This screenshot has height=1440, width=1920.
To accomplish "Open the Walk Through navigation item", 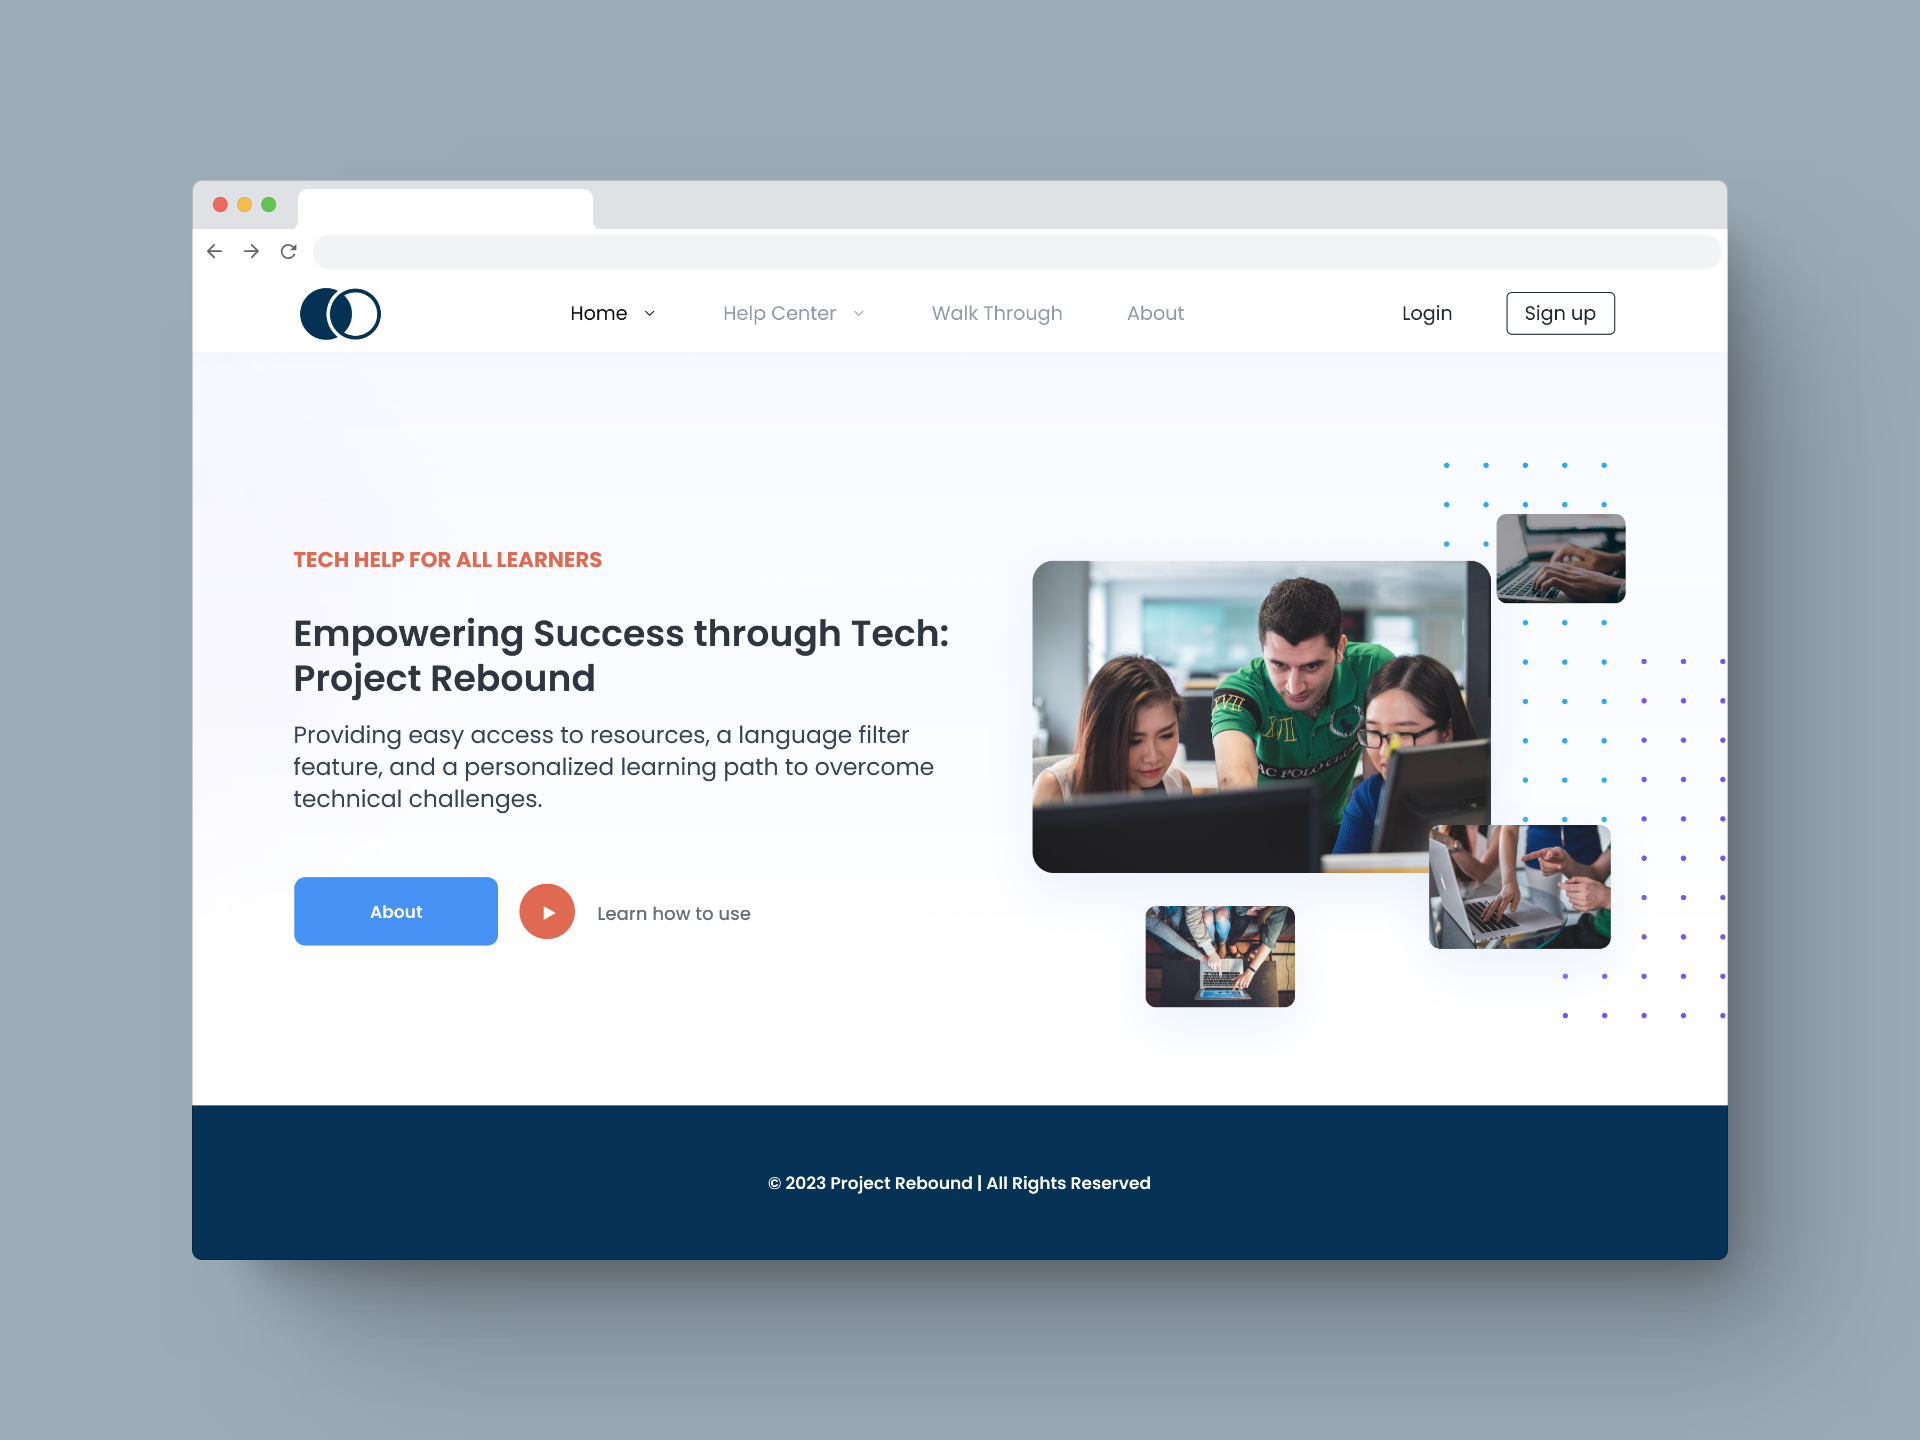I will coord(998,313).
